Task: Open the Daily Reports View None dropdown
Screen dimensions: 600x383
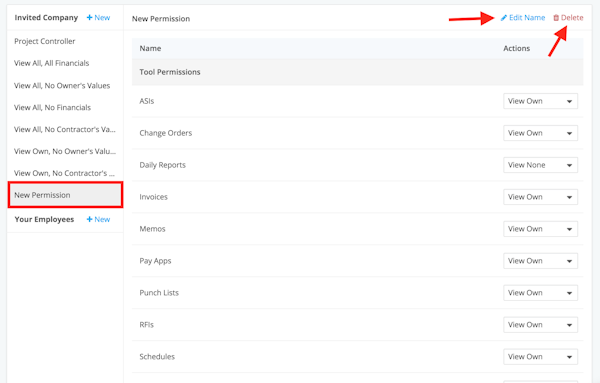Action: tap(540, 165)
